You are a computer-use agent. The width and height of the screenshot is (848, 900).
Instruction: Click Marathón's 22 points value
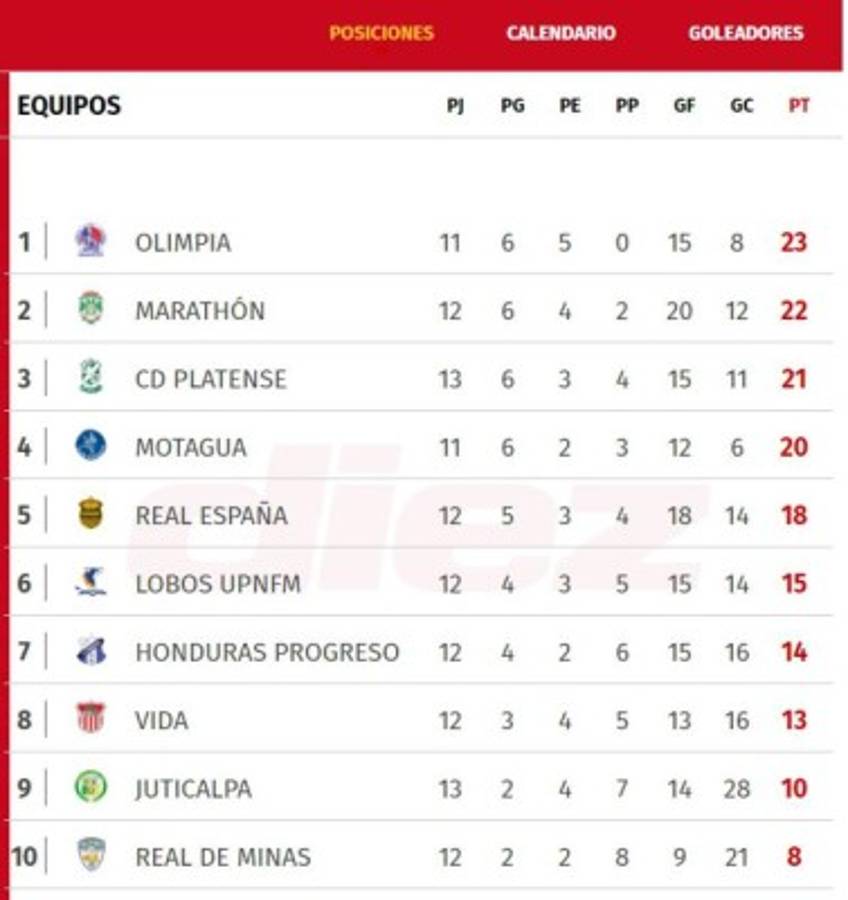tap(793, 311)
